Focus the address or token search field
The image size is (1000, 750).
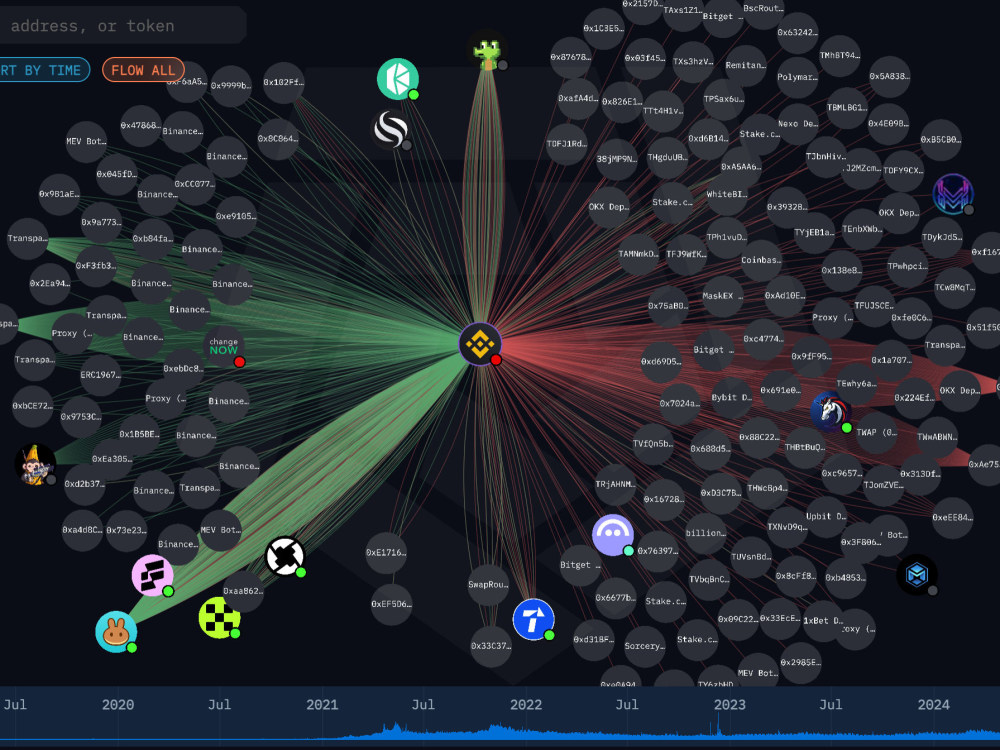pyautogui.click(x=121, y=26)
